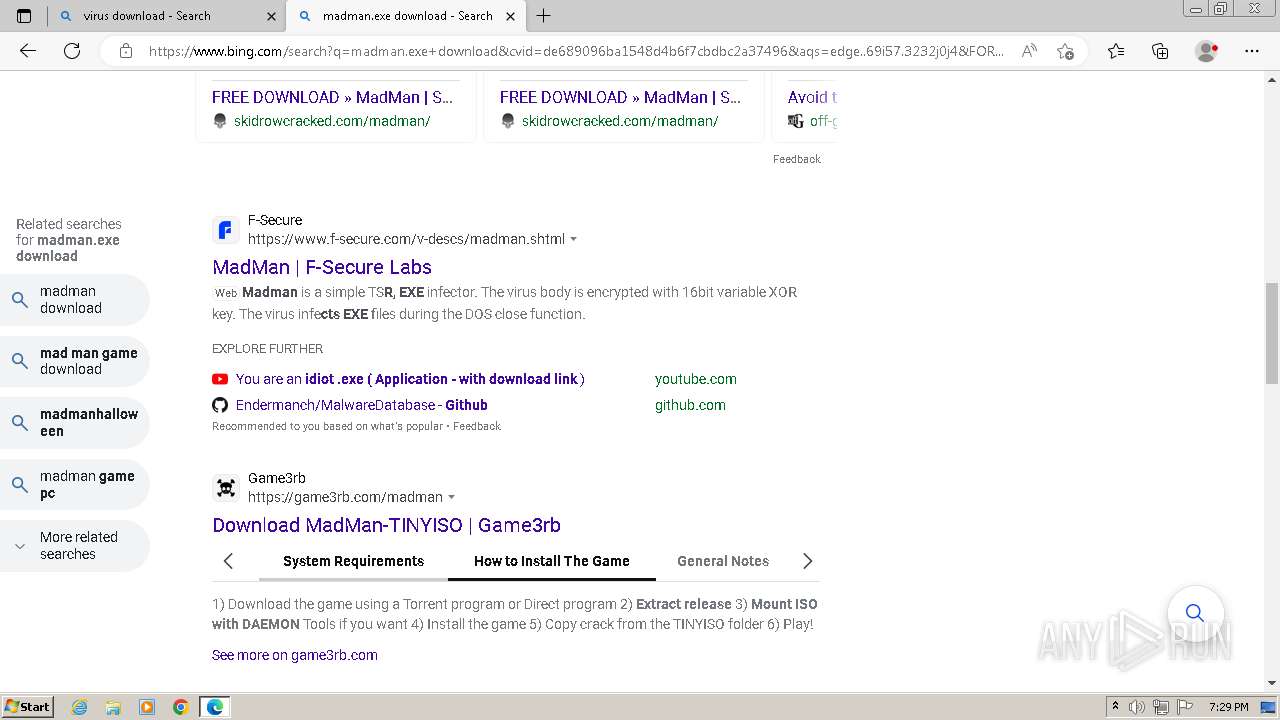The height and width of the screenshot is (720, 1280).
Task: Search related 'mad man game download'
Action: (75, 361)
